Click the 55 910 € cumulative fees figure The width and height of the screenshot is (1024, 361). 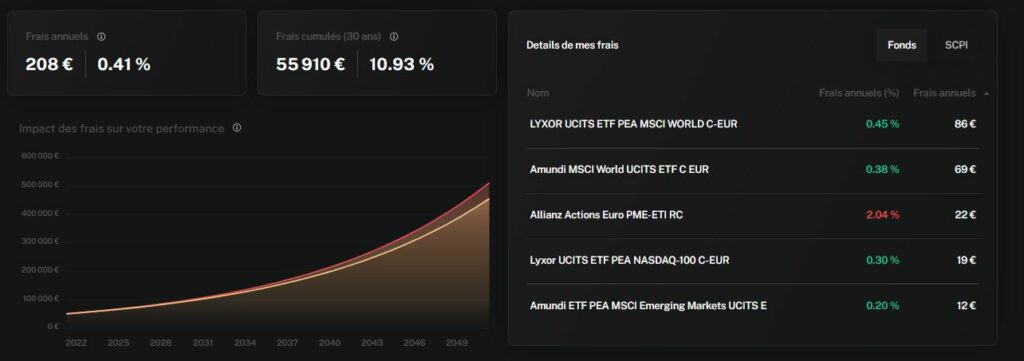pos(311,65)
